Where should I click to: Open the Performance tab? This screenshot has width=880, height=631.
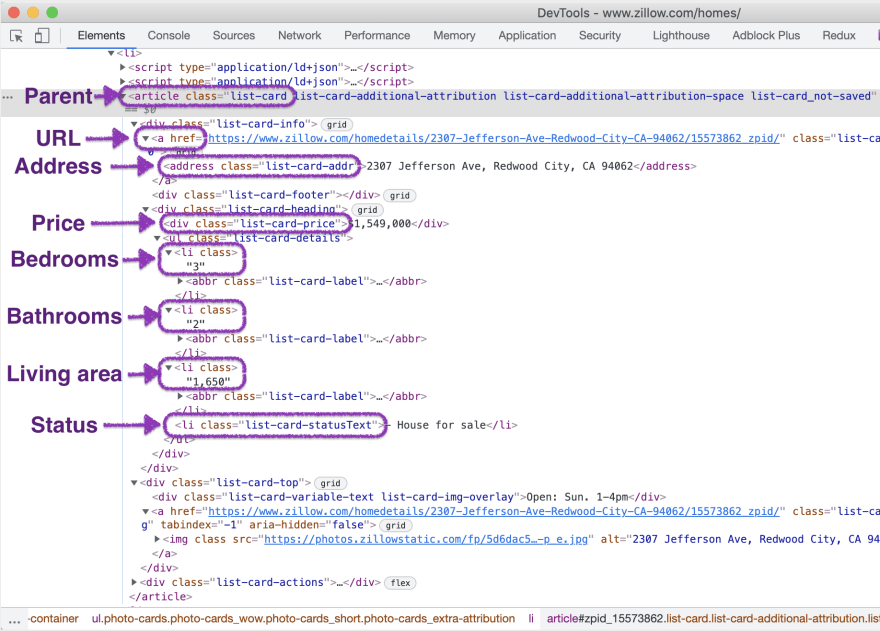point(377,35)
